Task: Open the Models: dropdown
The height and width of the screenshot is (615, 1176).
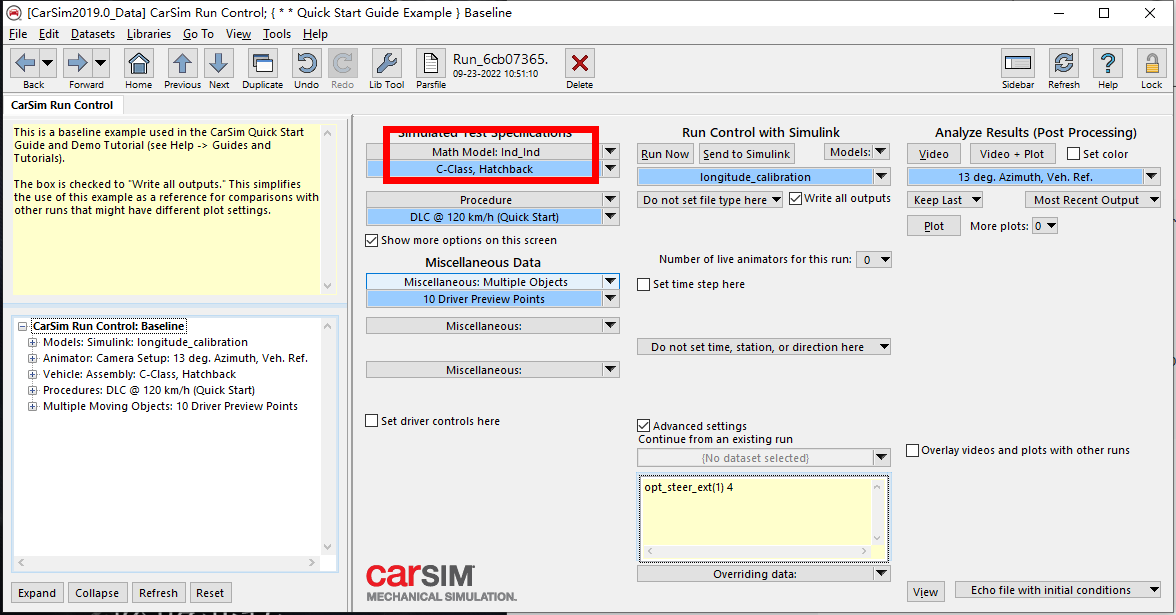Action: (x=856, y=152)
